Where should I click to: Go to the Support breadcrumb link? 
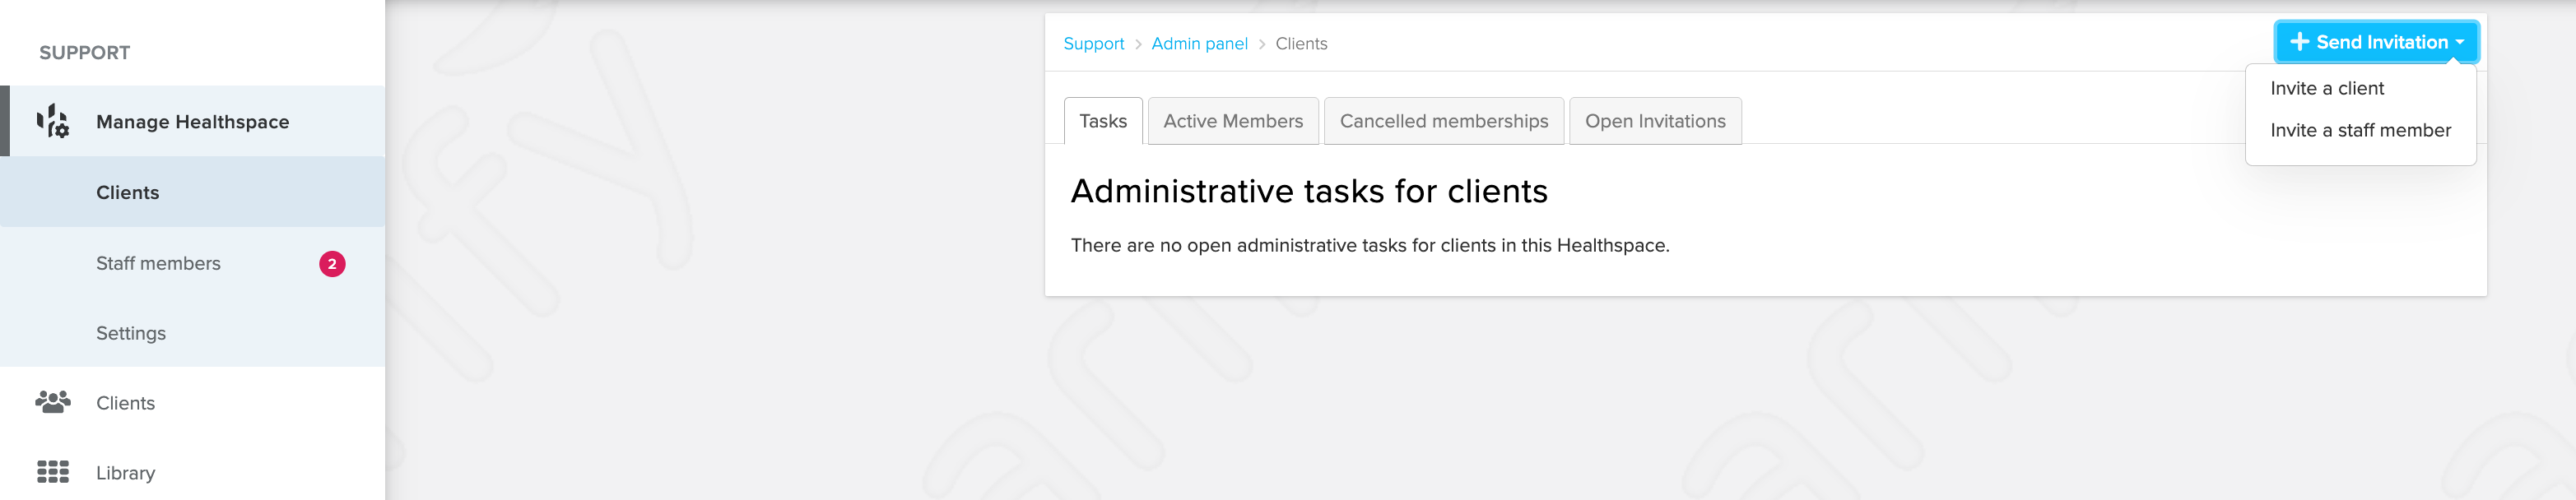pos(1093,44)
